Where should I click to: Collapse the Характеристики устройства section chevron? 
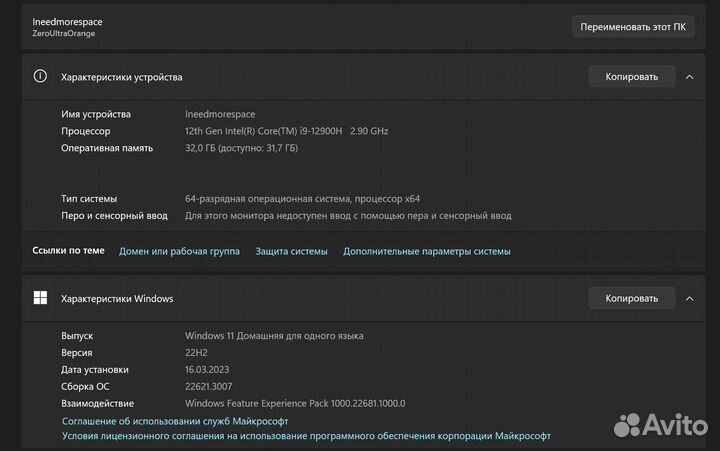tap(689, 77)
